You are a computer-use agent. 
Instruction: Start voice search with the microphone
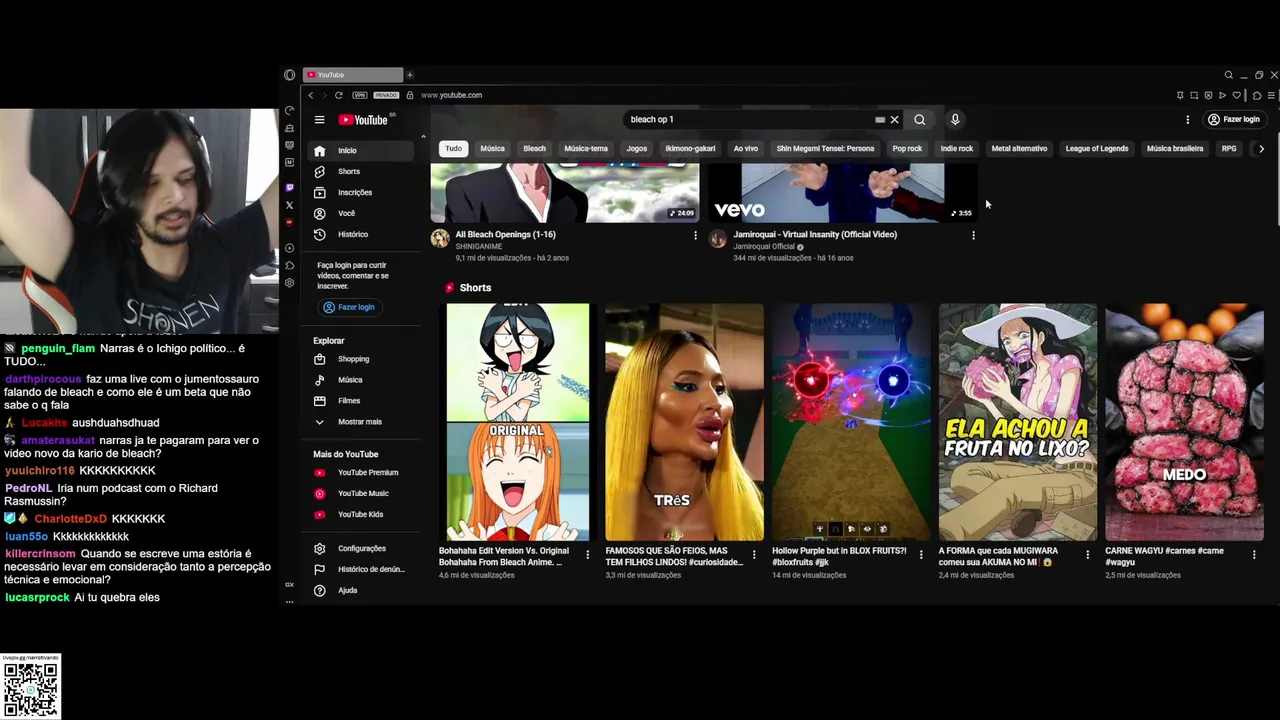(x=955, y=120)
